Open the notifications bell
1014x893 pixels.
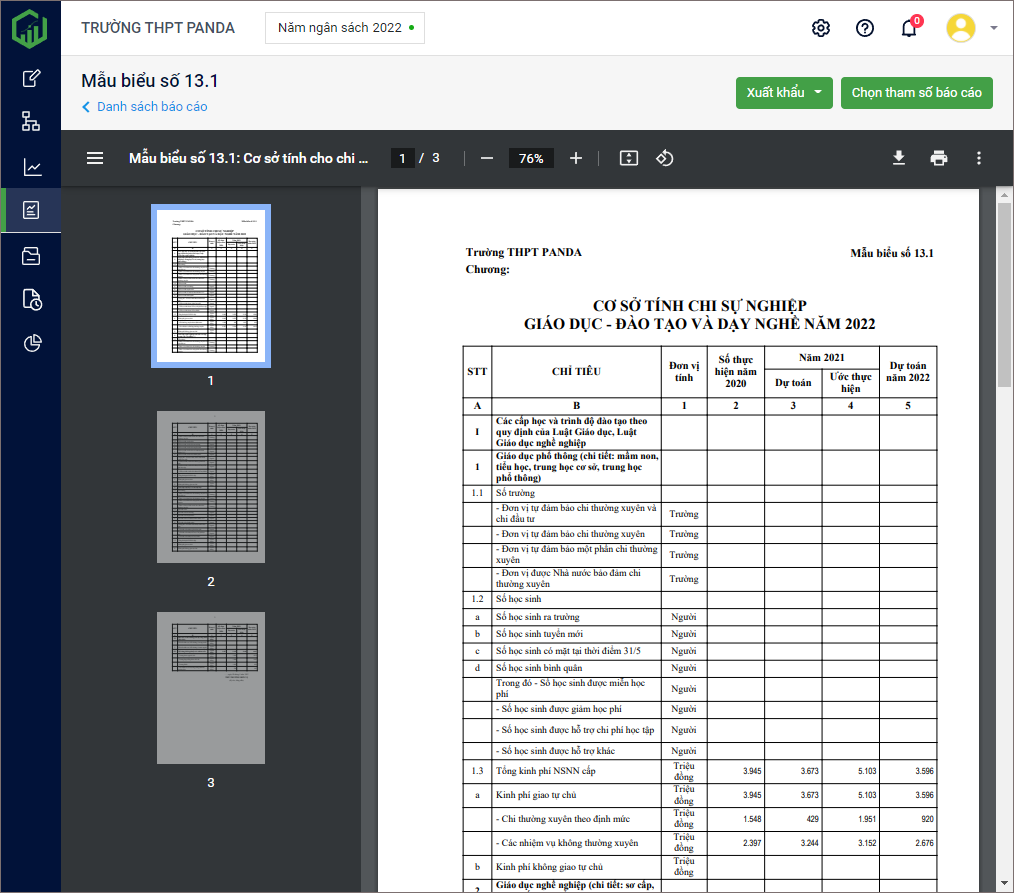coord(909,28)
